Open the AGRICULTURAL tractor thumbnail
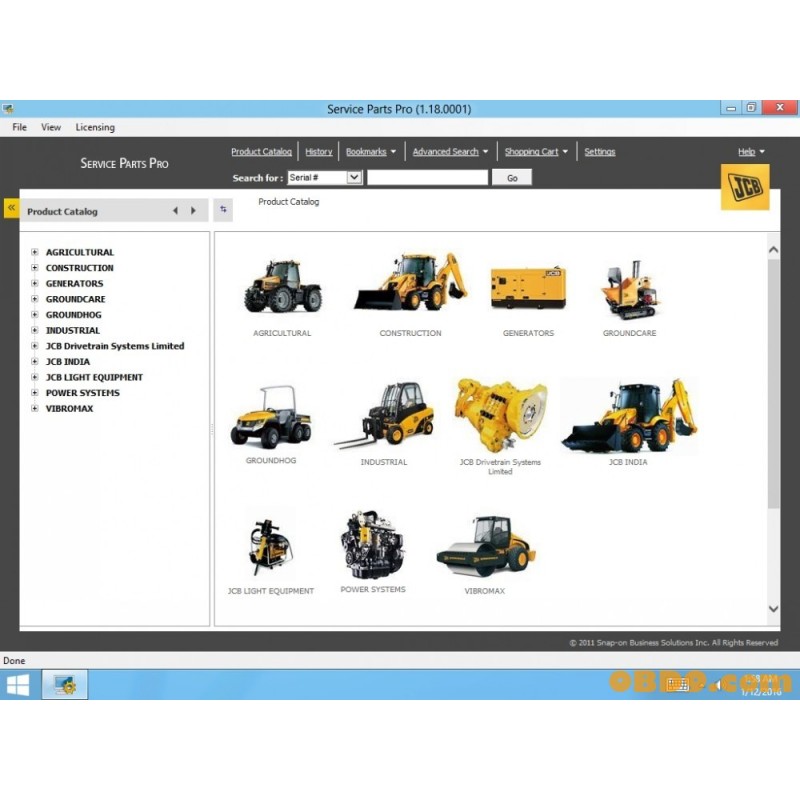800x800 pixels. (x=282, y=287)
